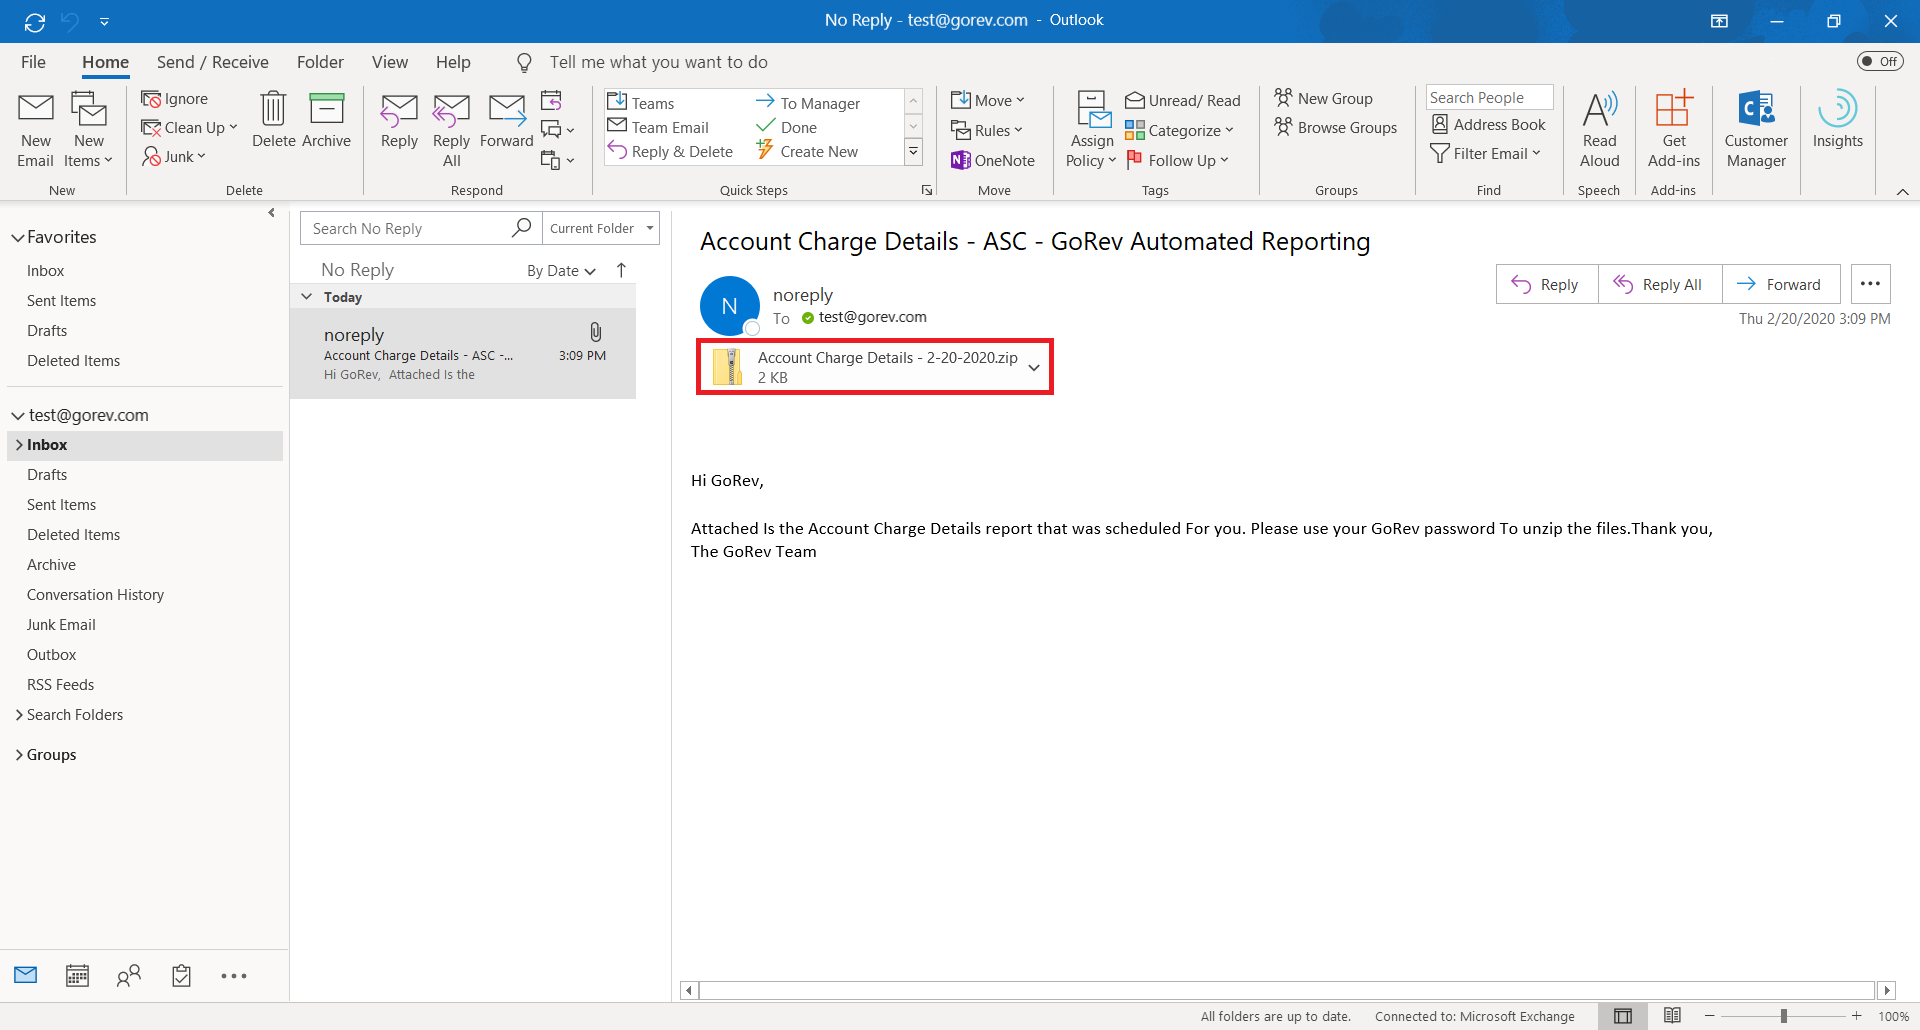The height and width of the screenshot is (1030, 1920).
Task: Open attachment options dropdown arrow
Action: [x=1034, y=367]
